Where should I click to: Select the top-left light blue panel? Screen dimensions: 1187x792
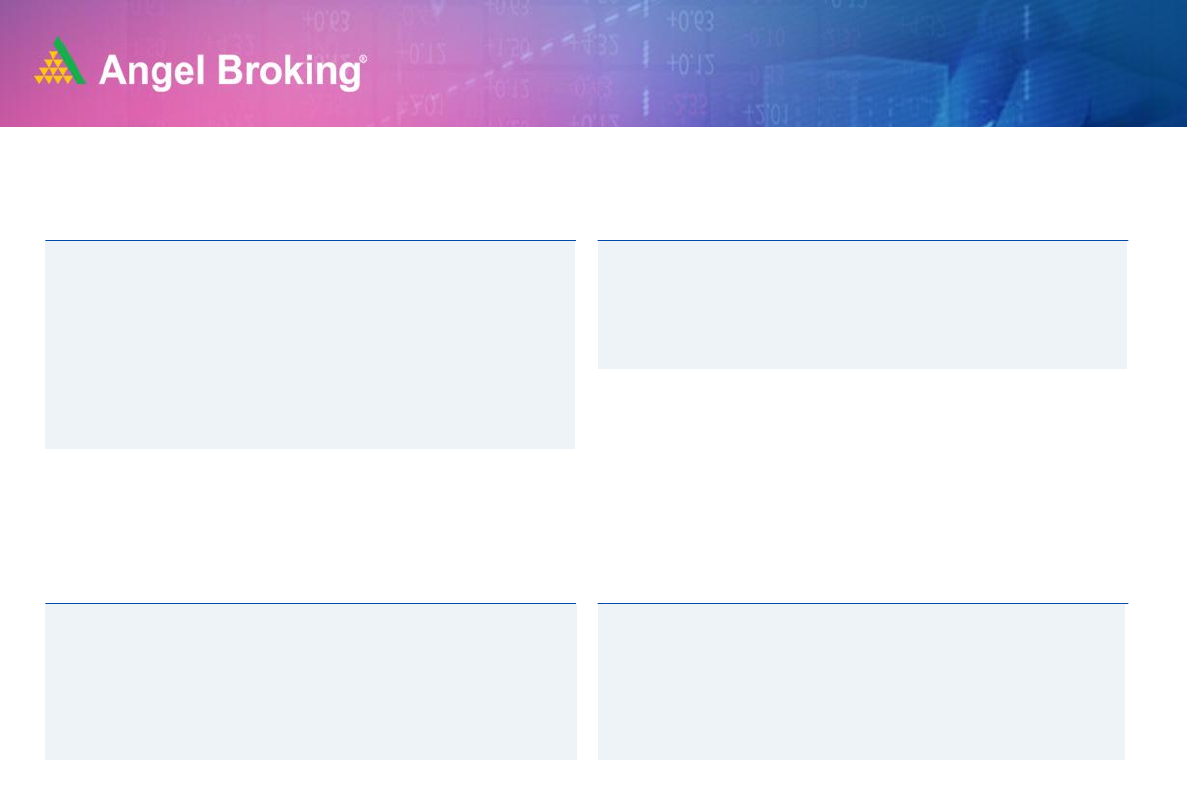[x=310, y=345]
